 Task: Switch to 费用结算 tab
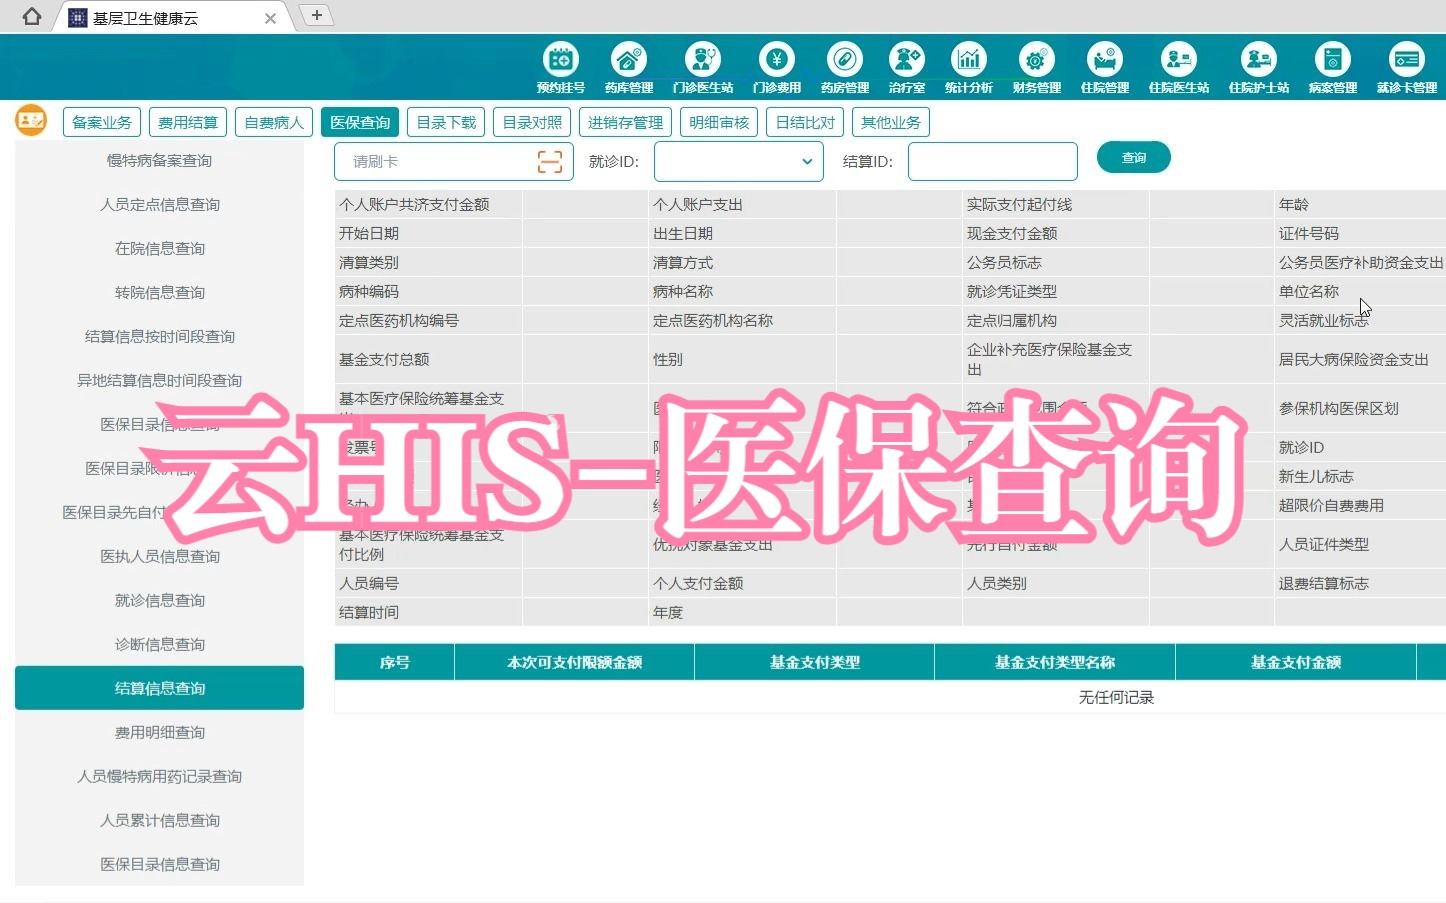188,122
